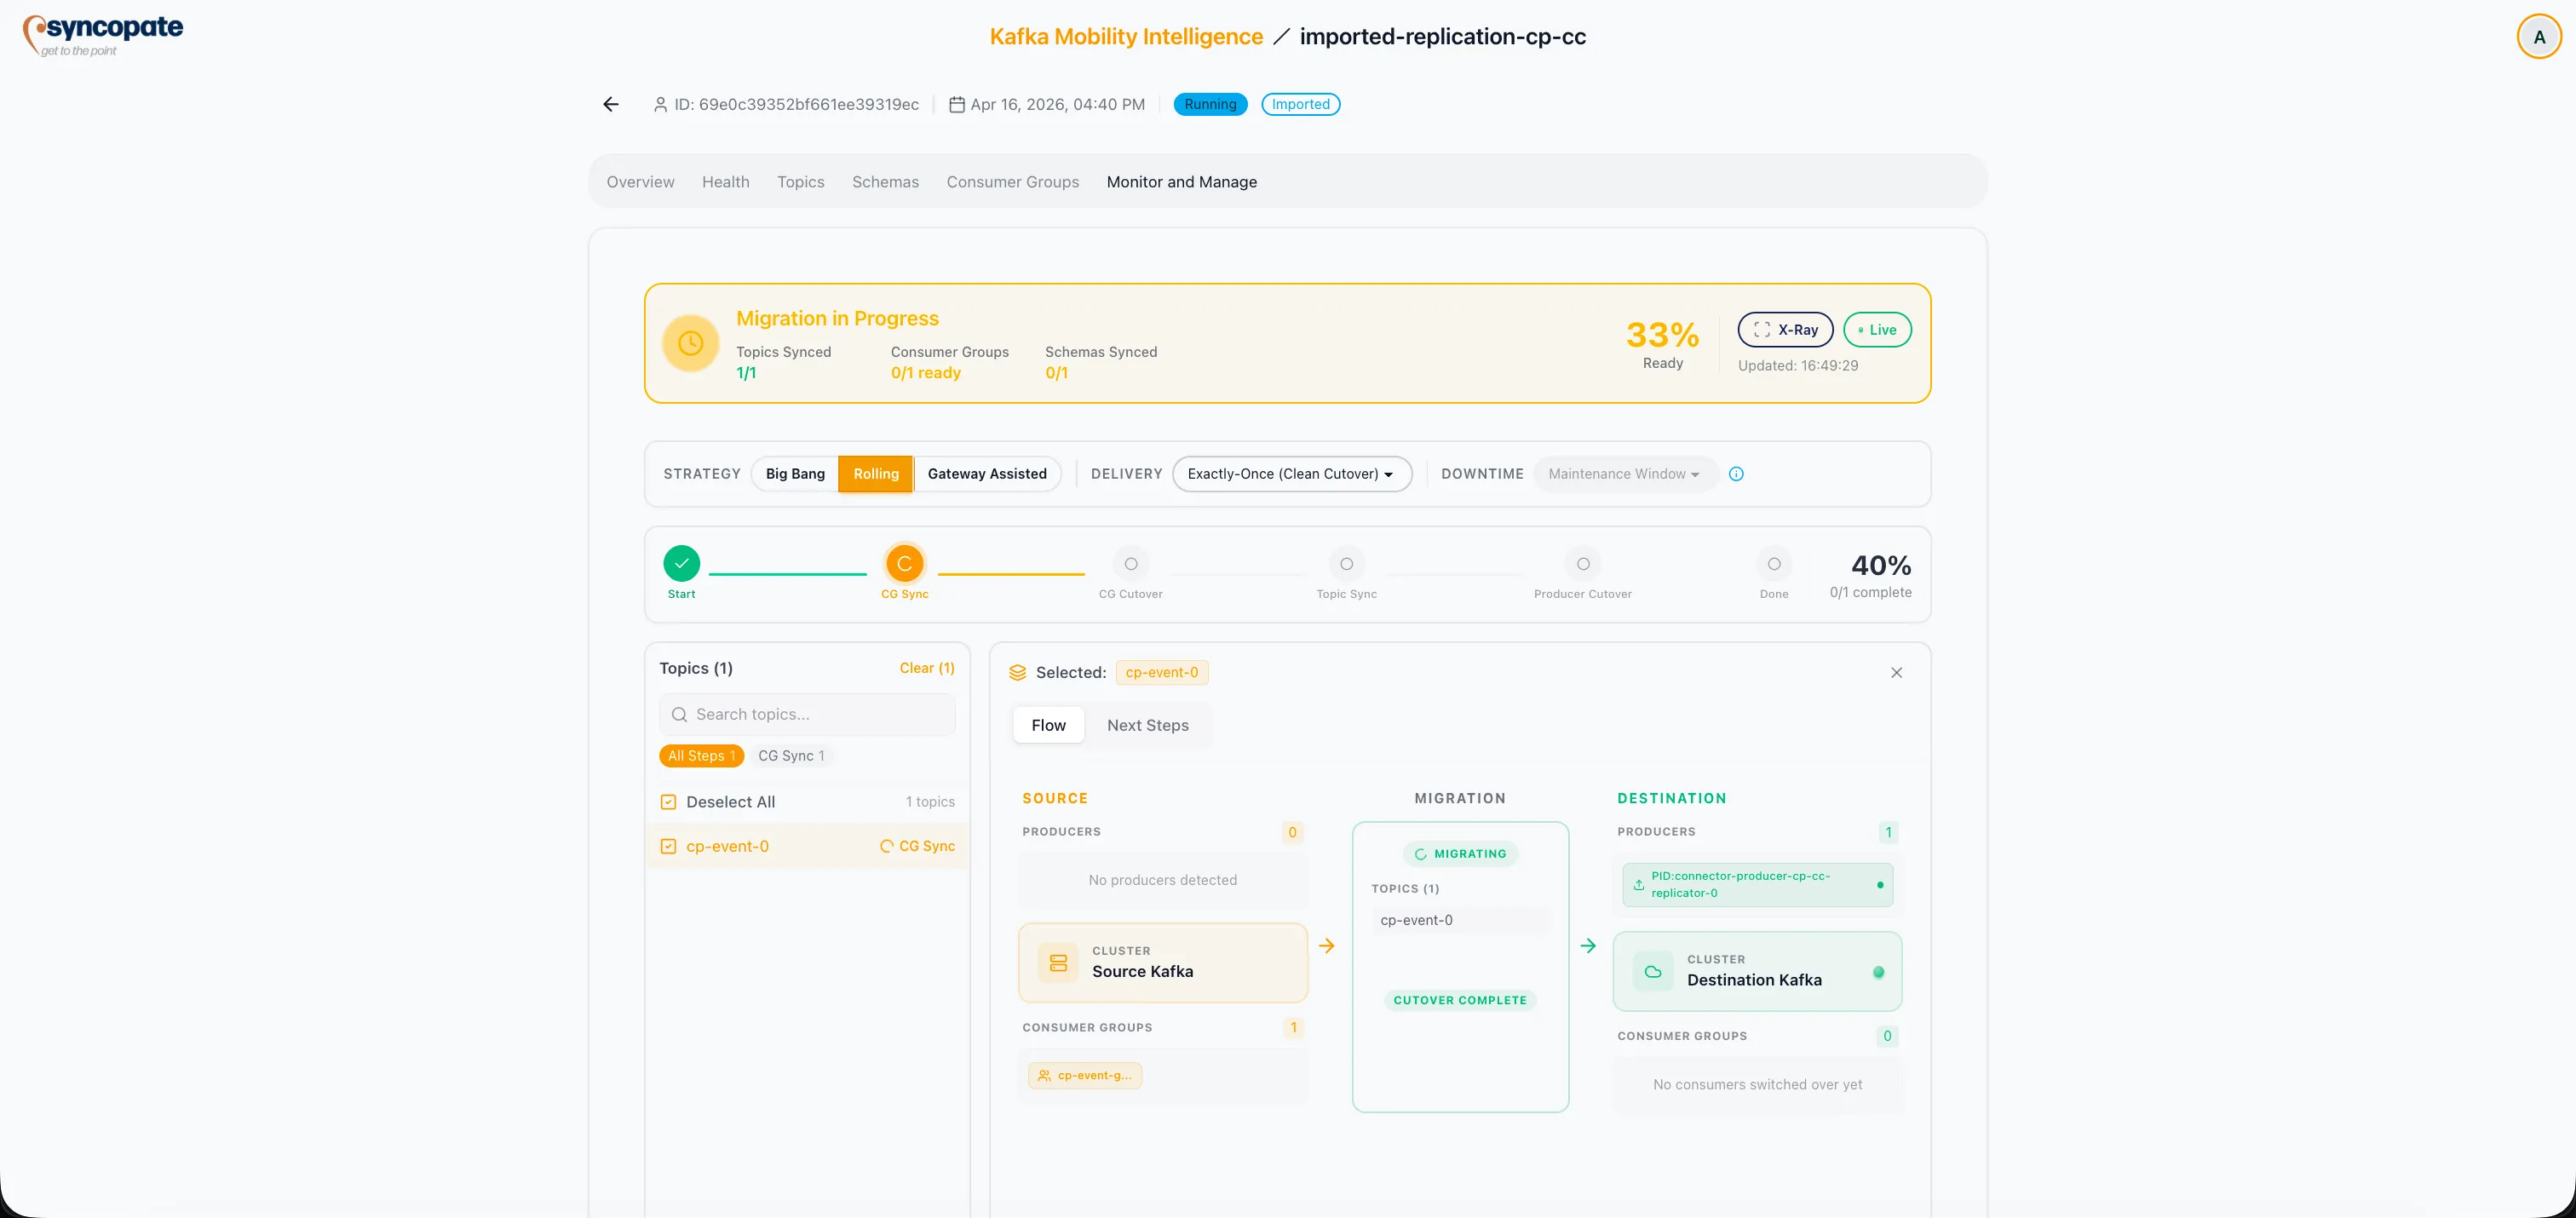Click the search topics input field
Viewport: 2576px width, 1218px height.
[807, 714]
